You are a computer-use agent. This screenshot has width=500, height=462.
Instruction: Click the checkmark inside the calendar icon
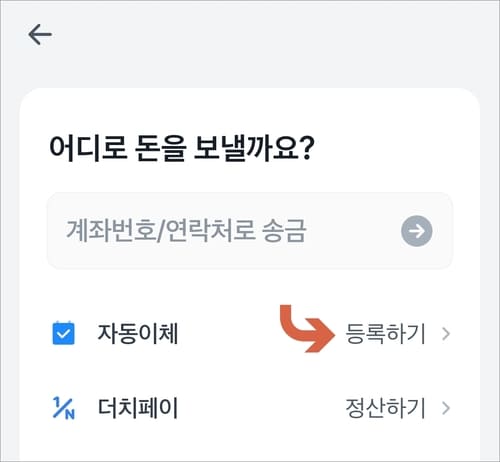(64, 334)
